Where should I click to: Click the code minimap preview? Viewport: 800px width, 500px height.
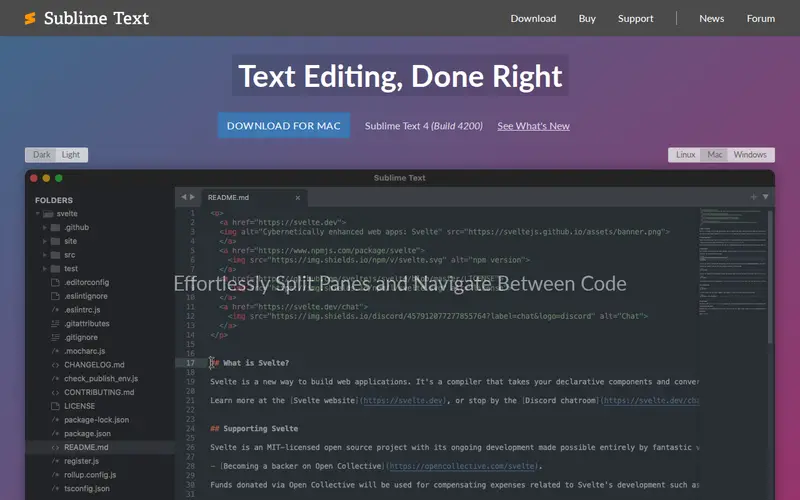(733, 262)
